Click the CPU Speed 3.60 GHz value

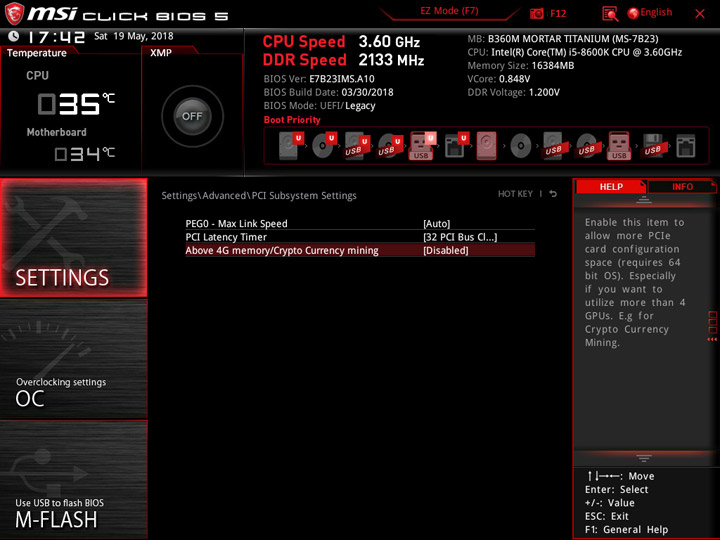point(389,42)
